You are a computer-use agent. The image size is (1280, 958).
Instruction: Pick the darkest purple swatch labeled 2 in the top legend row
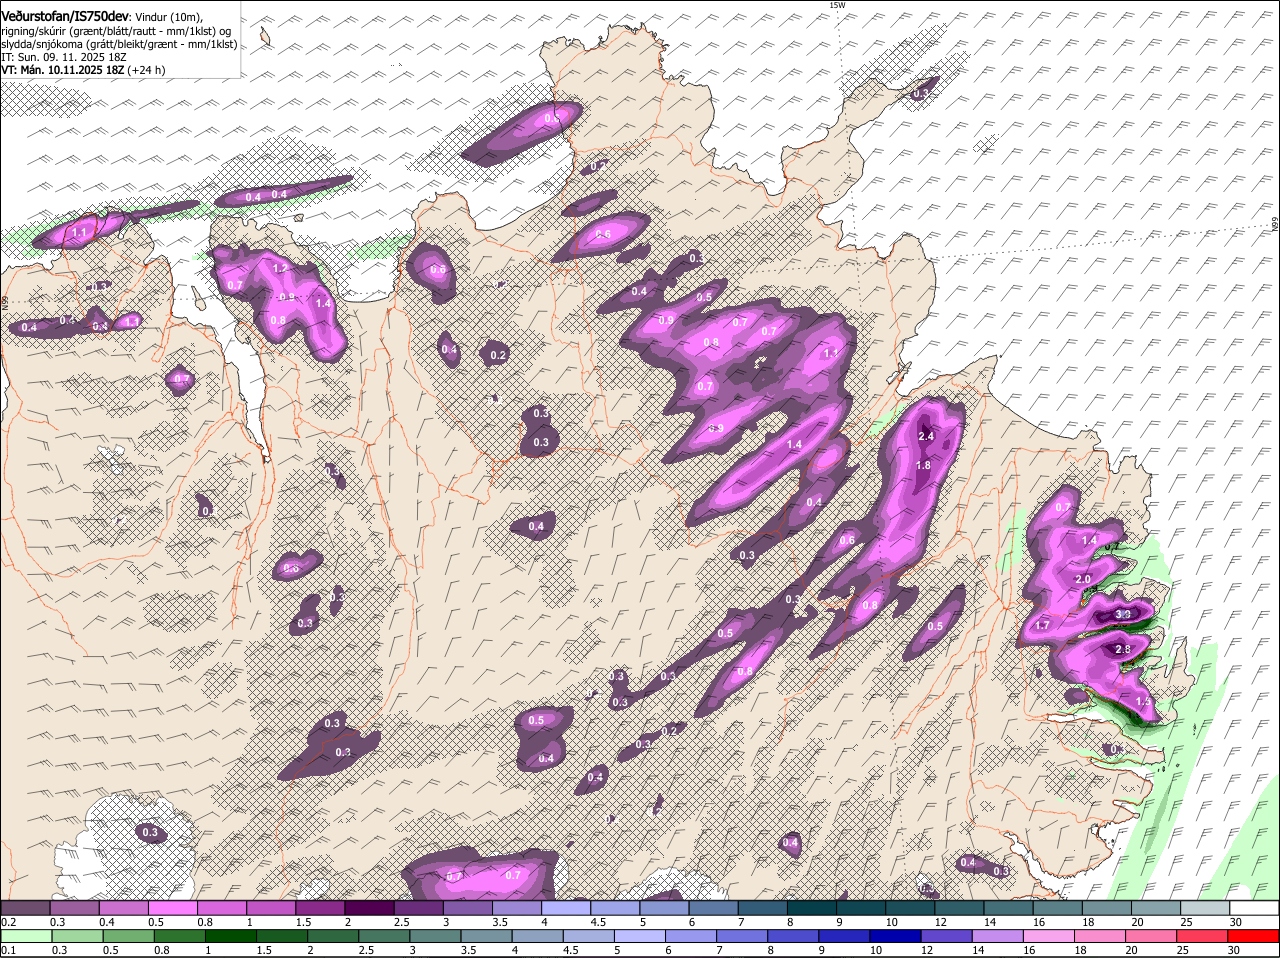coord(369,908)
